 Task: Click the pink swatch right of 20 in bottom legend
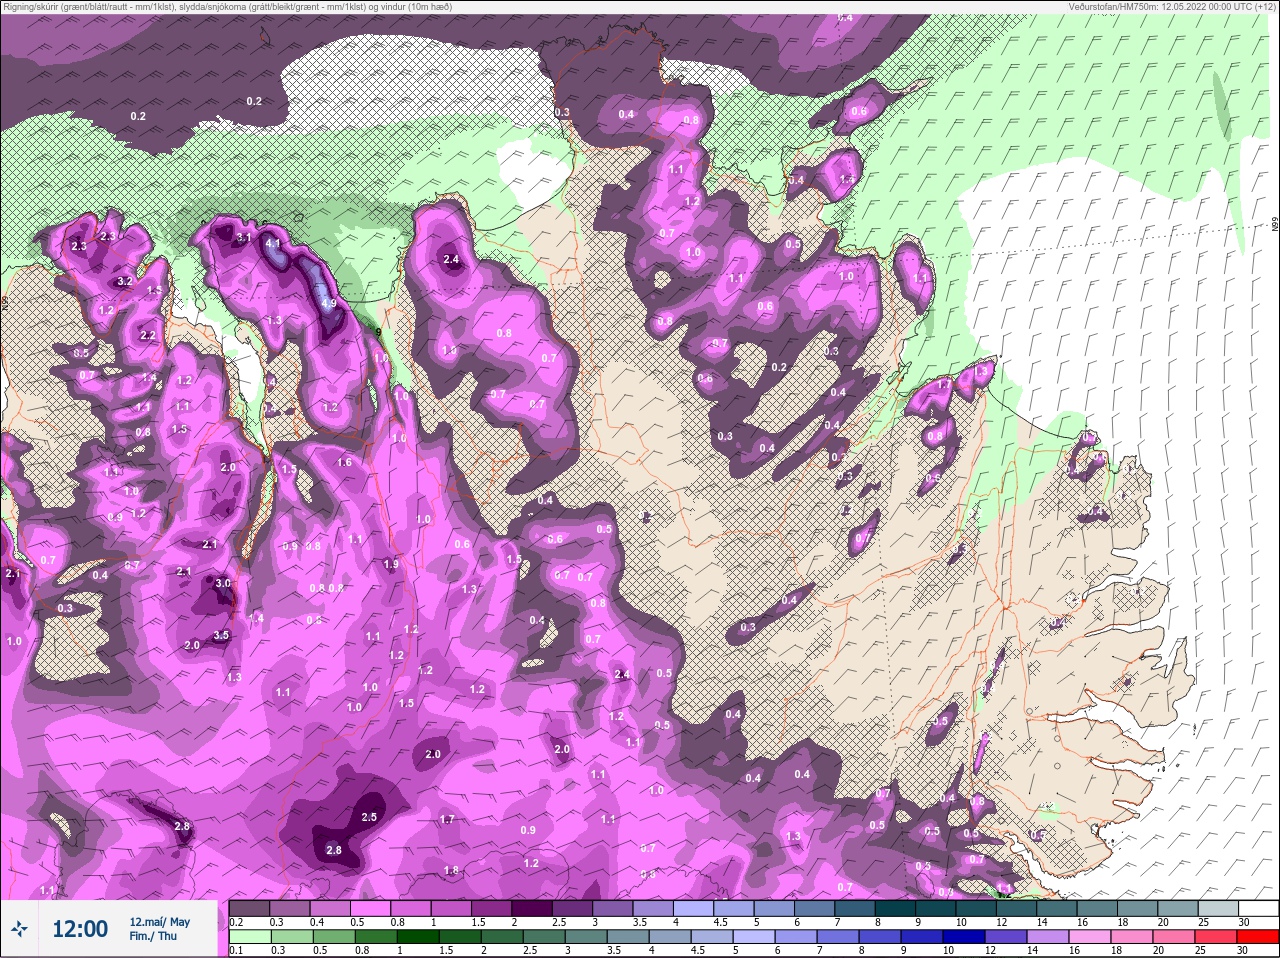point(1173,937)
